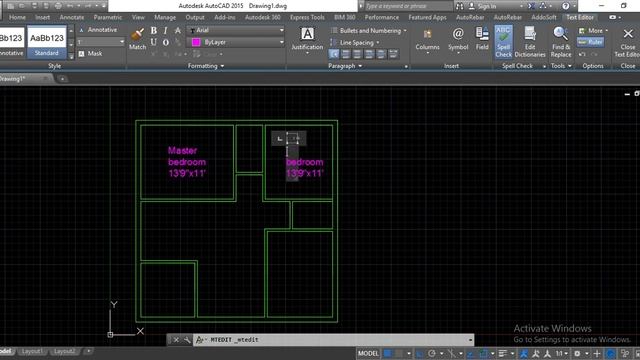Toggle Underline formatting

click(153, 42)
